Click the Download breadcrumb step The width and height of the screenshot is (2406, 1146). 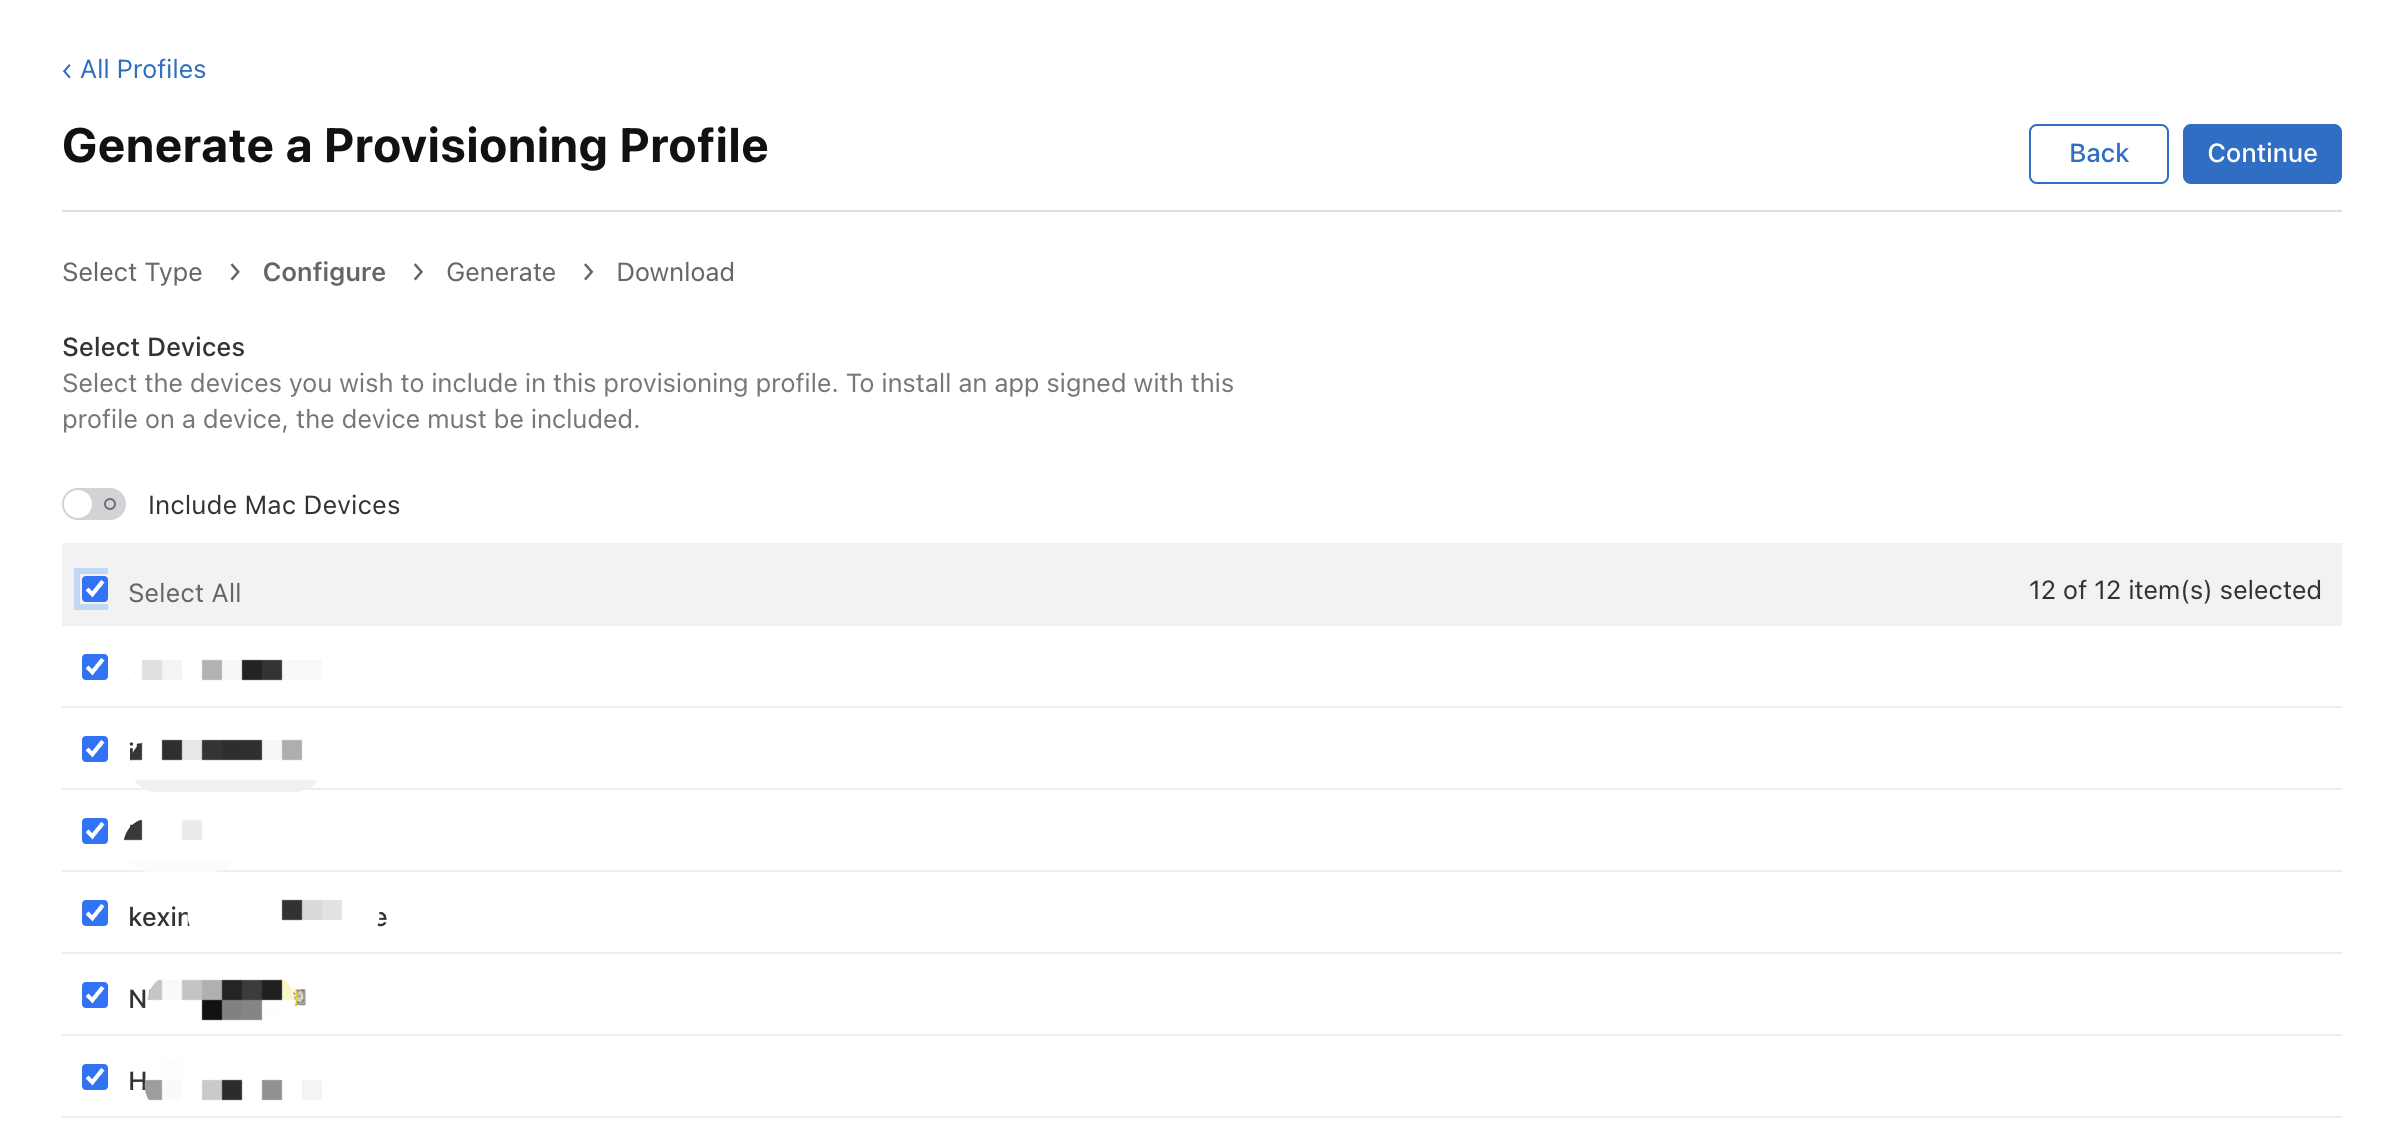pyautogui.click(x=675, y=272)
